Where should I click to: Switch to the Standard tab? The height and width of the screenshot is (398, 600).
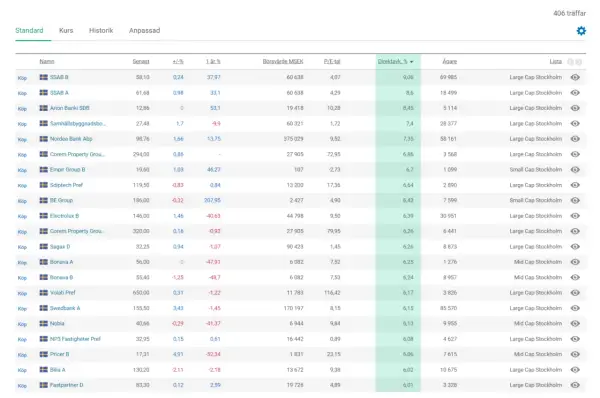pos(29,31)
